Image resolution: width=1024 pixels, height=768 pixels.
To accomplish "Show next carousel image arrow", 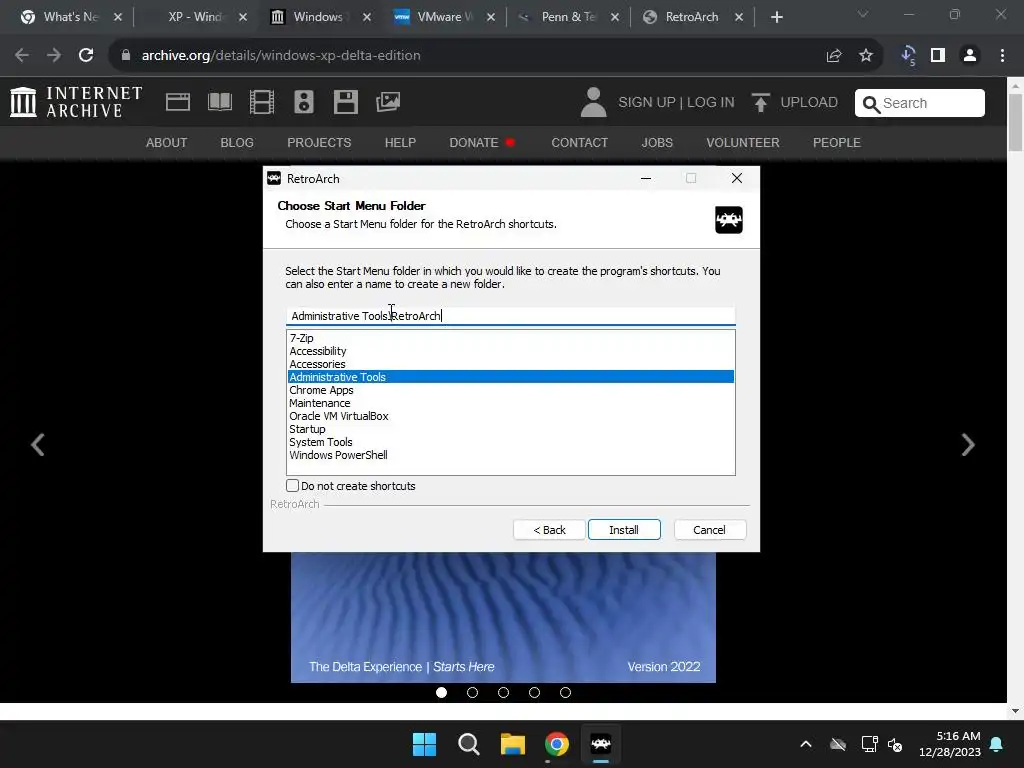I will pyautogui.click(x=968, y=445).
